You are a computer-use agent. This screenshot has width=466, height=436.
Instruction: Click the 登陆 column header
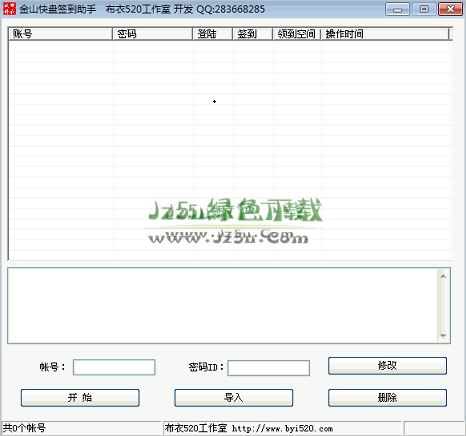213,34
